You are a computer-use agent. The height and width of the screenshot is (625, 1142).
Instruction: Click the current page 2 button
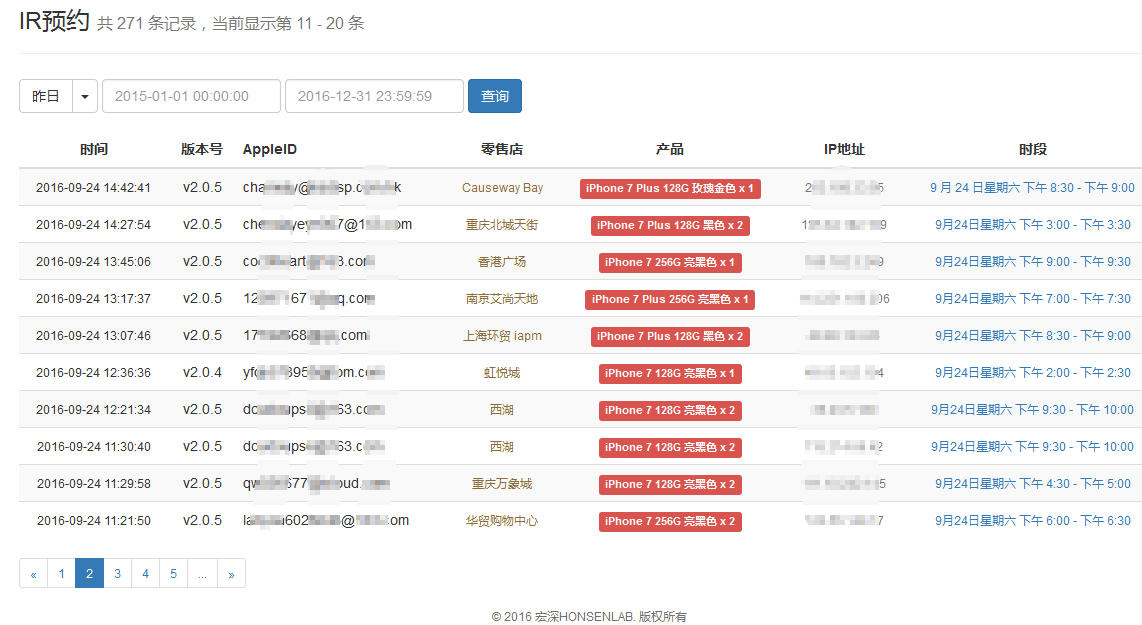[90, 574]
